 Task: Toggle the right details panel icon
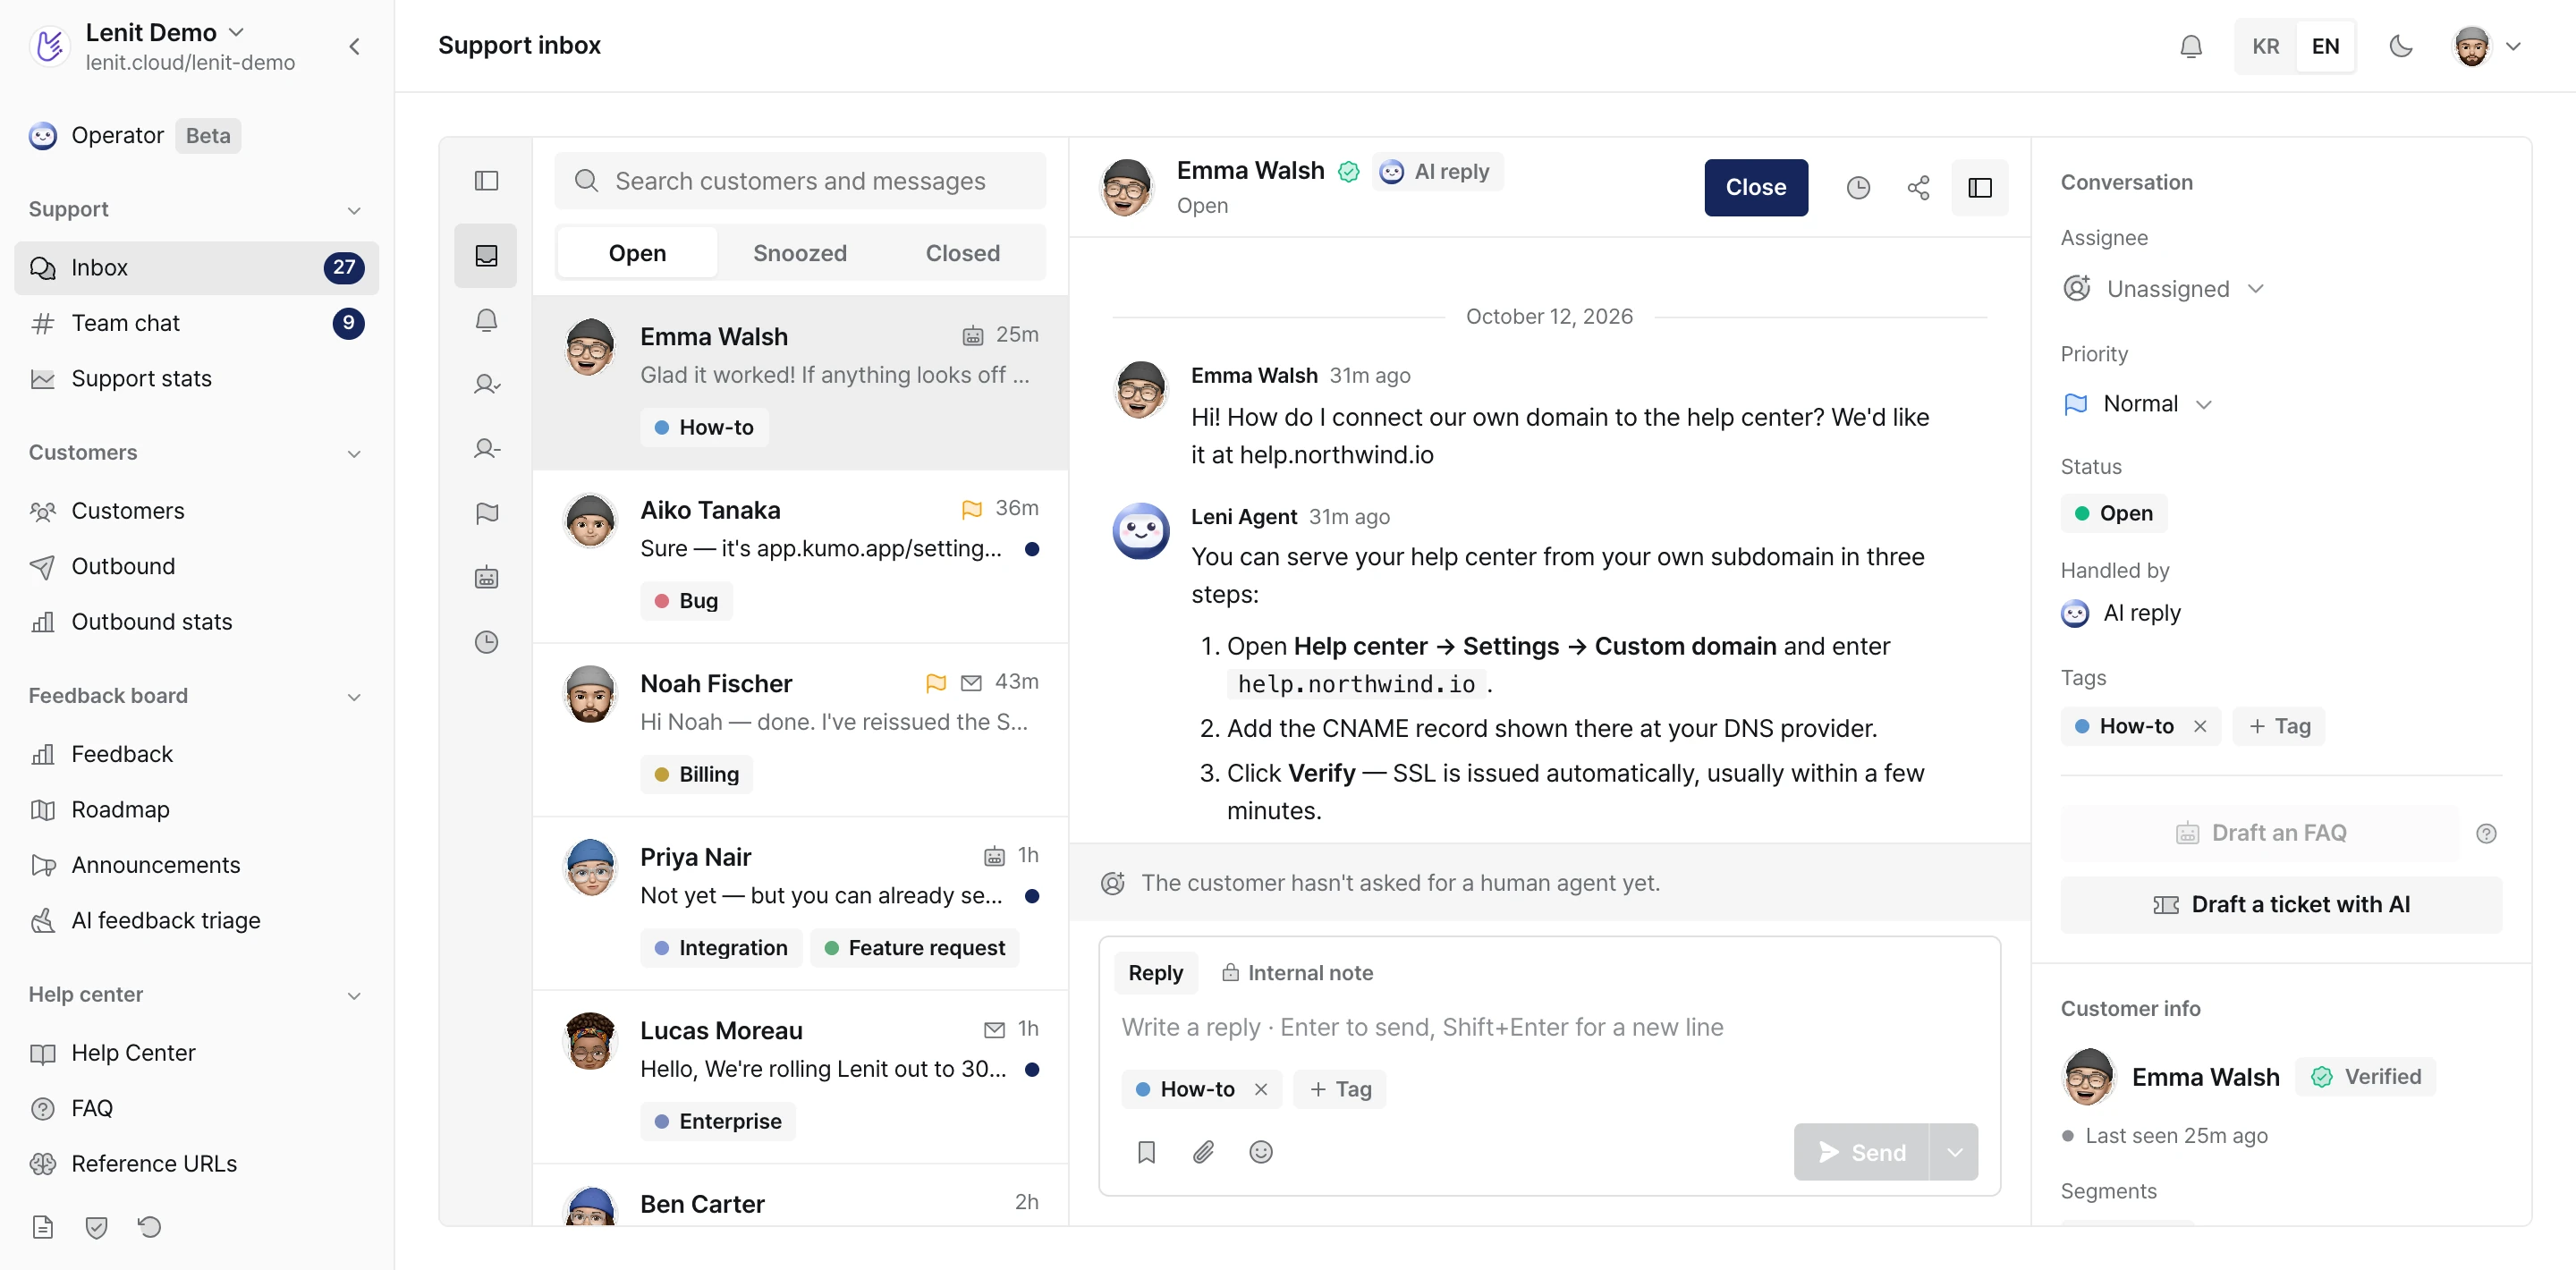pos(1979,187)
